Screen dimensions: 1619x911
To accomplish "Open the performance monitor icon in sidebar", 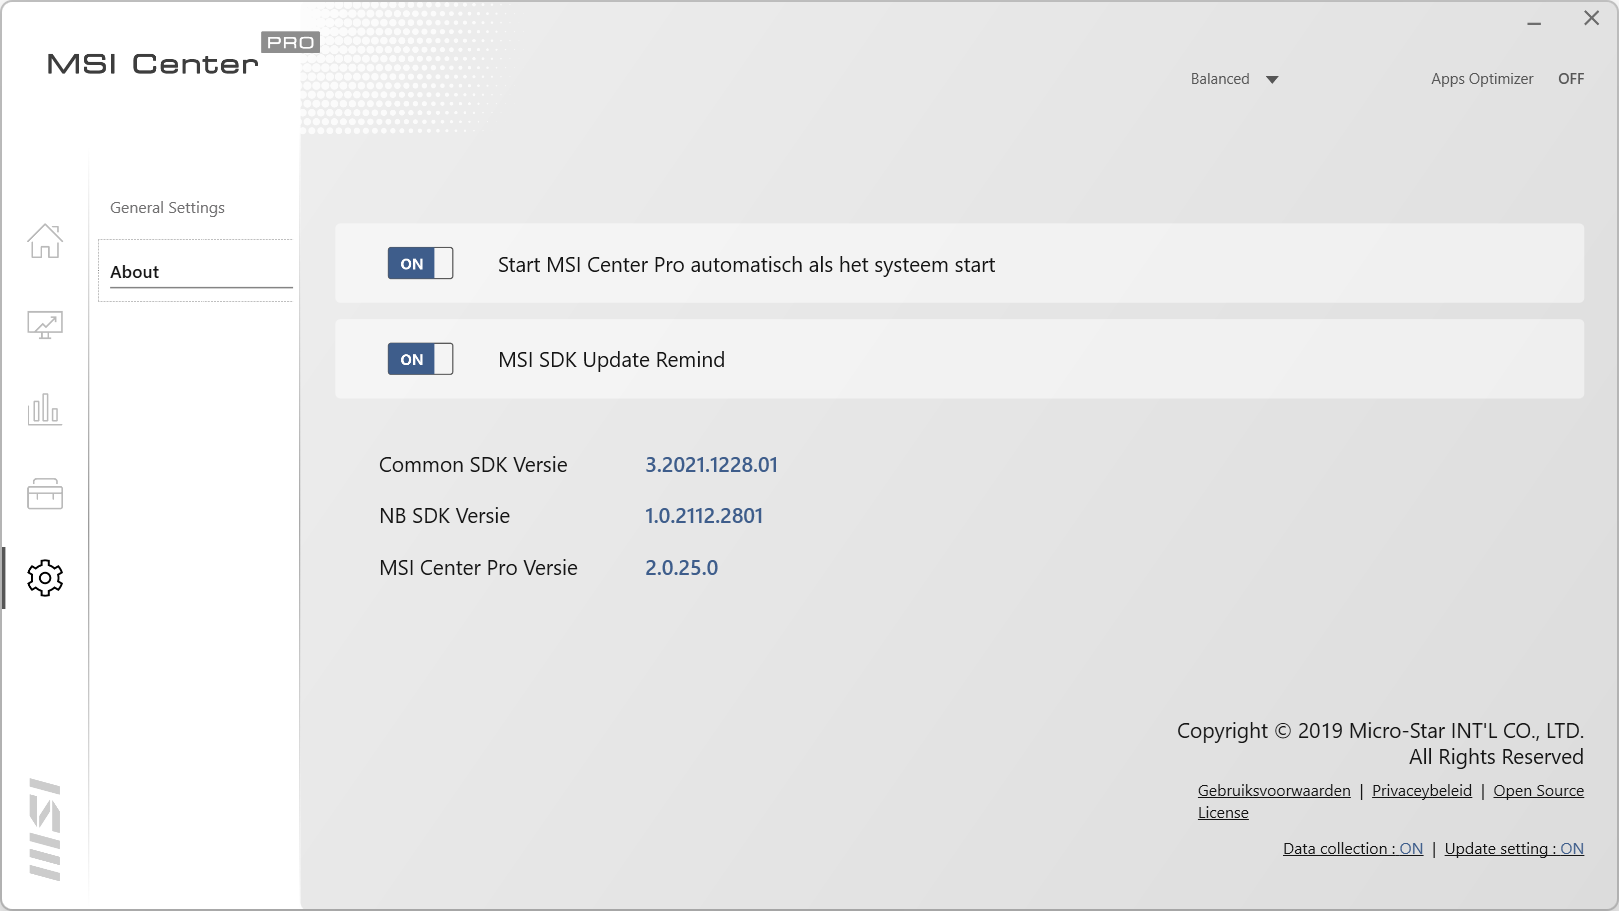I will pos(45,325).
